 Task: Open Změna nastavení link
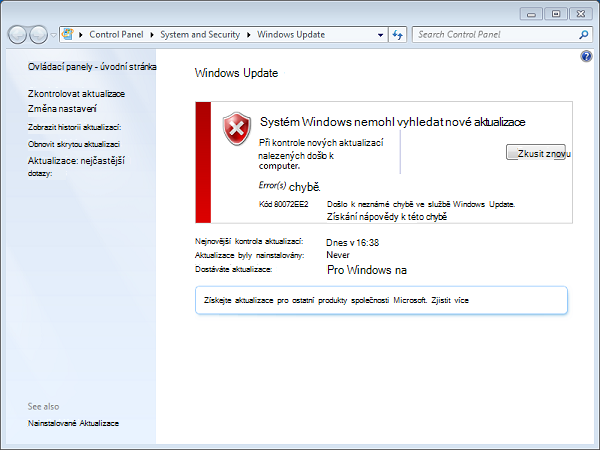coord(62,109)
